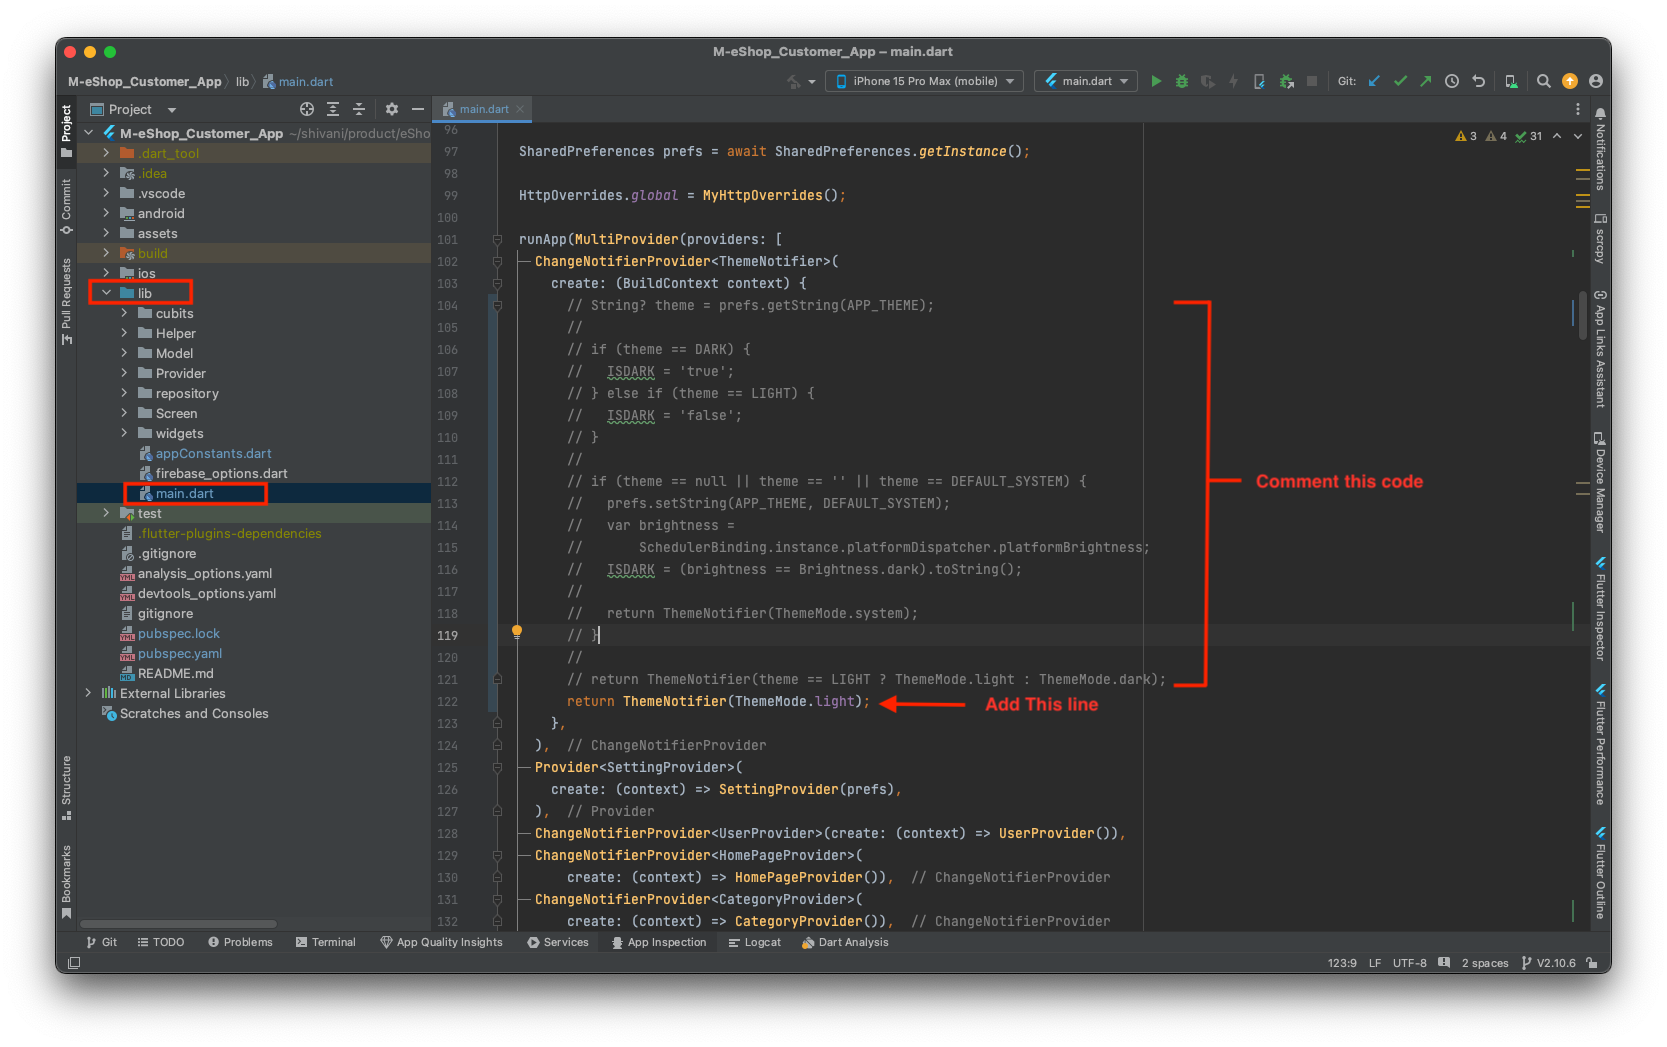
Task: Click the Stop square icon in toolbar
Action: [1312, 81]
